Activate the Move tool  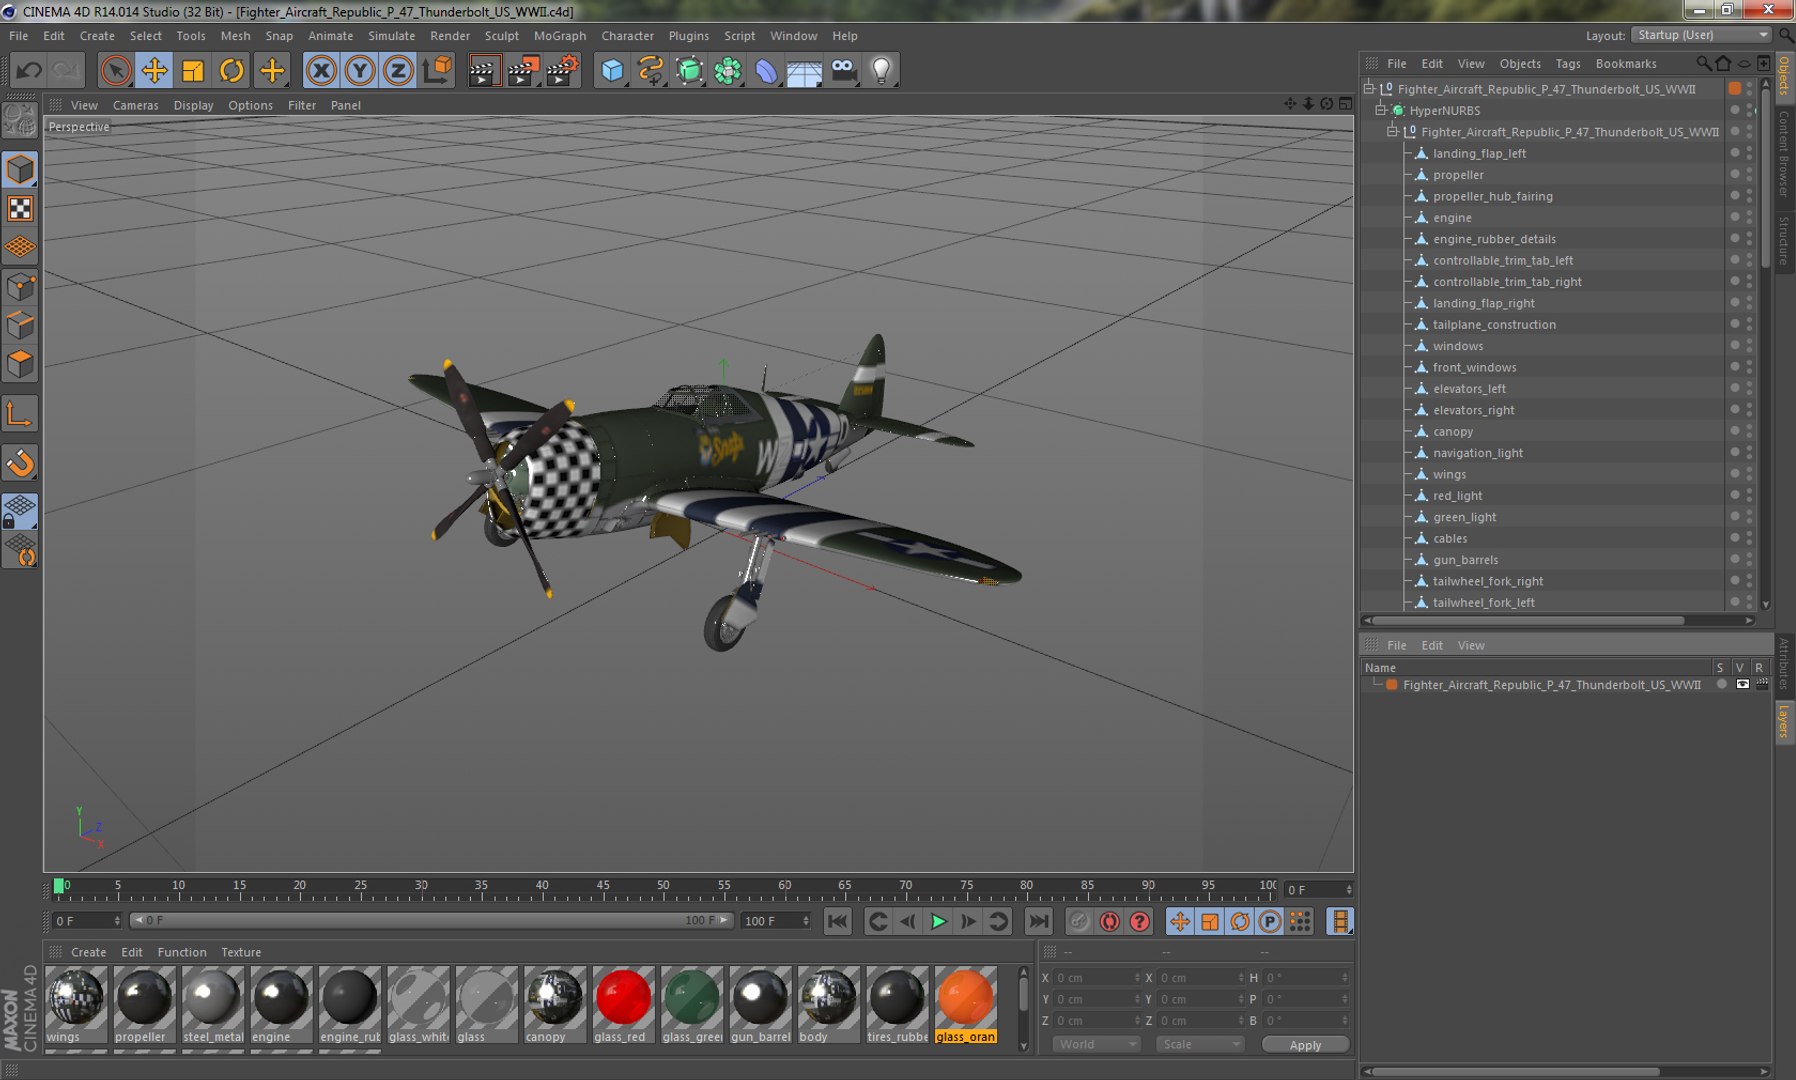click(x=154, y=70)
